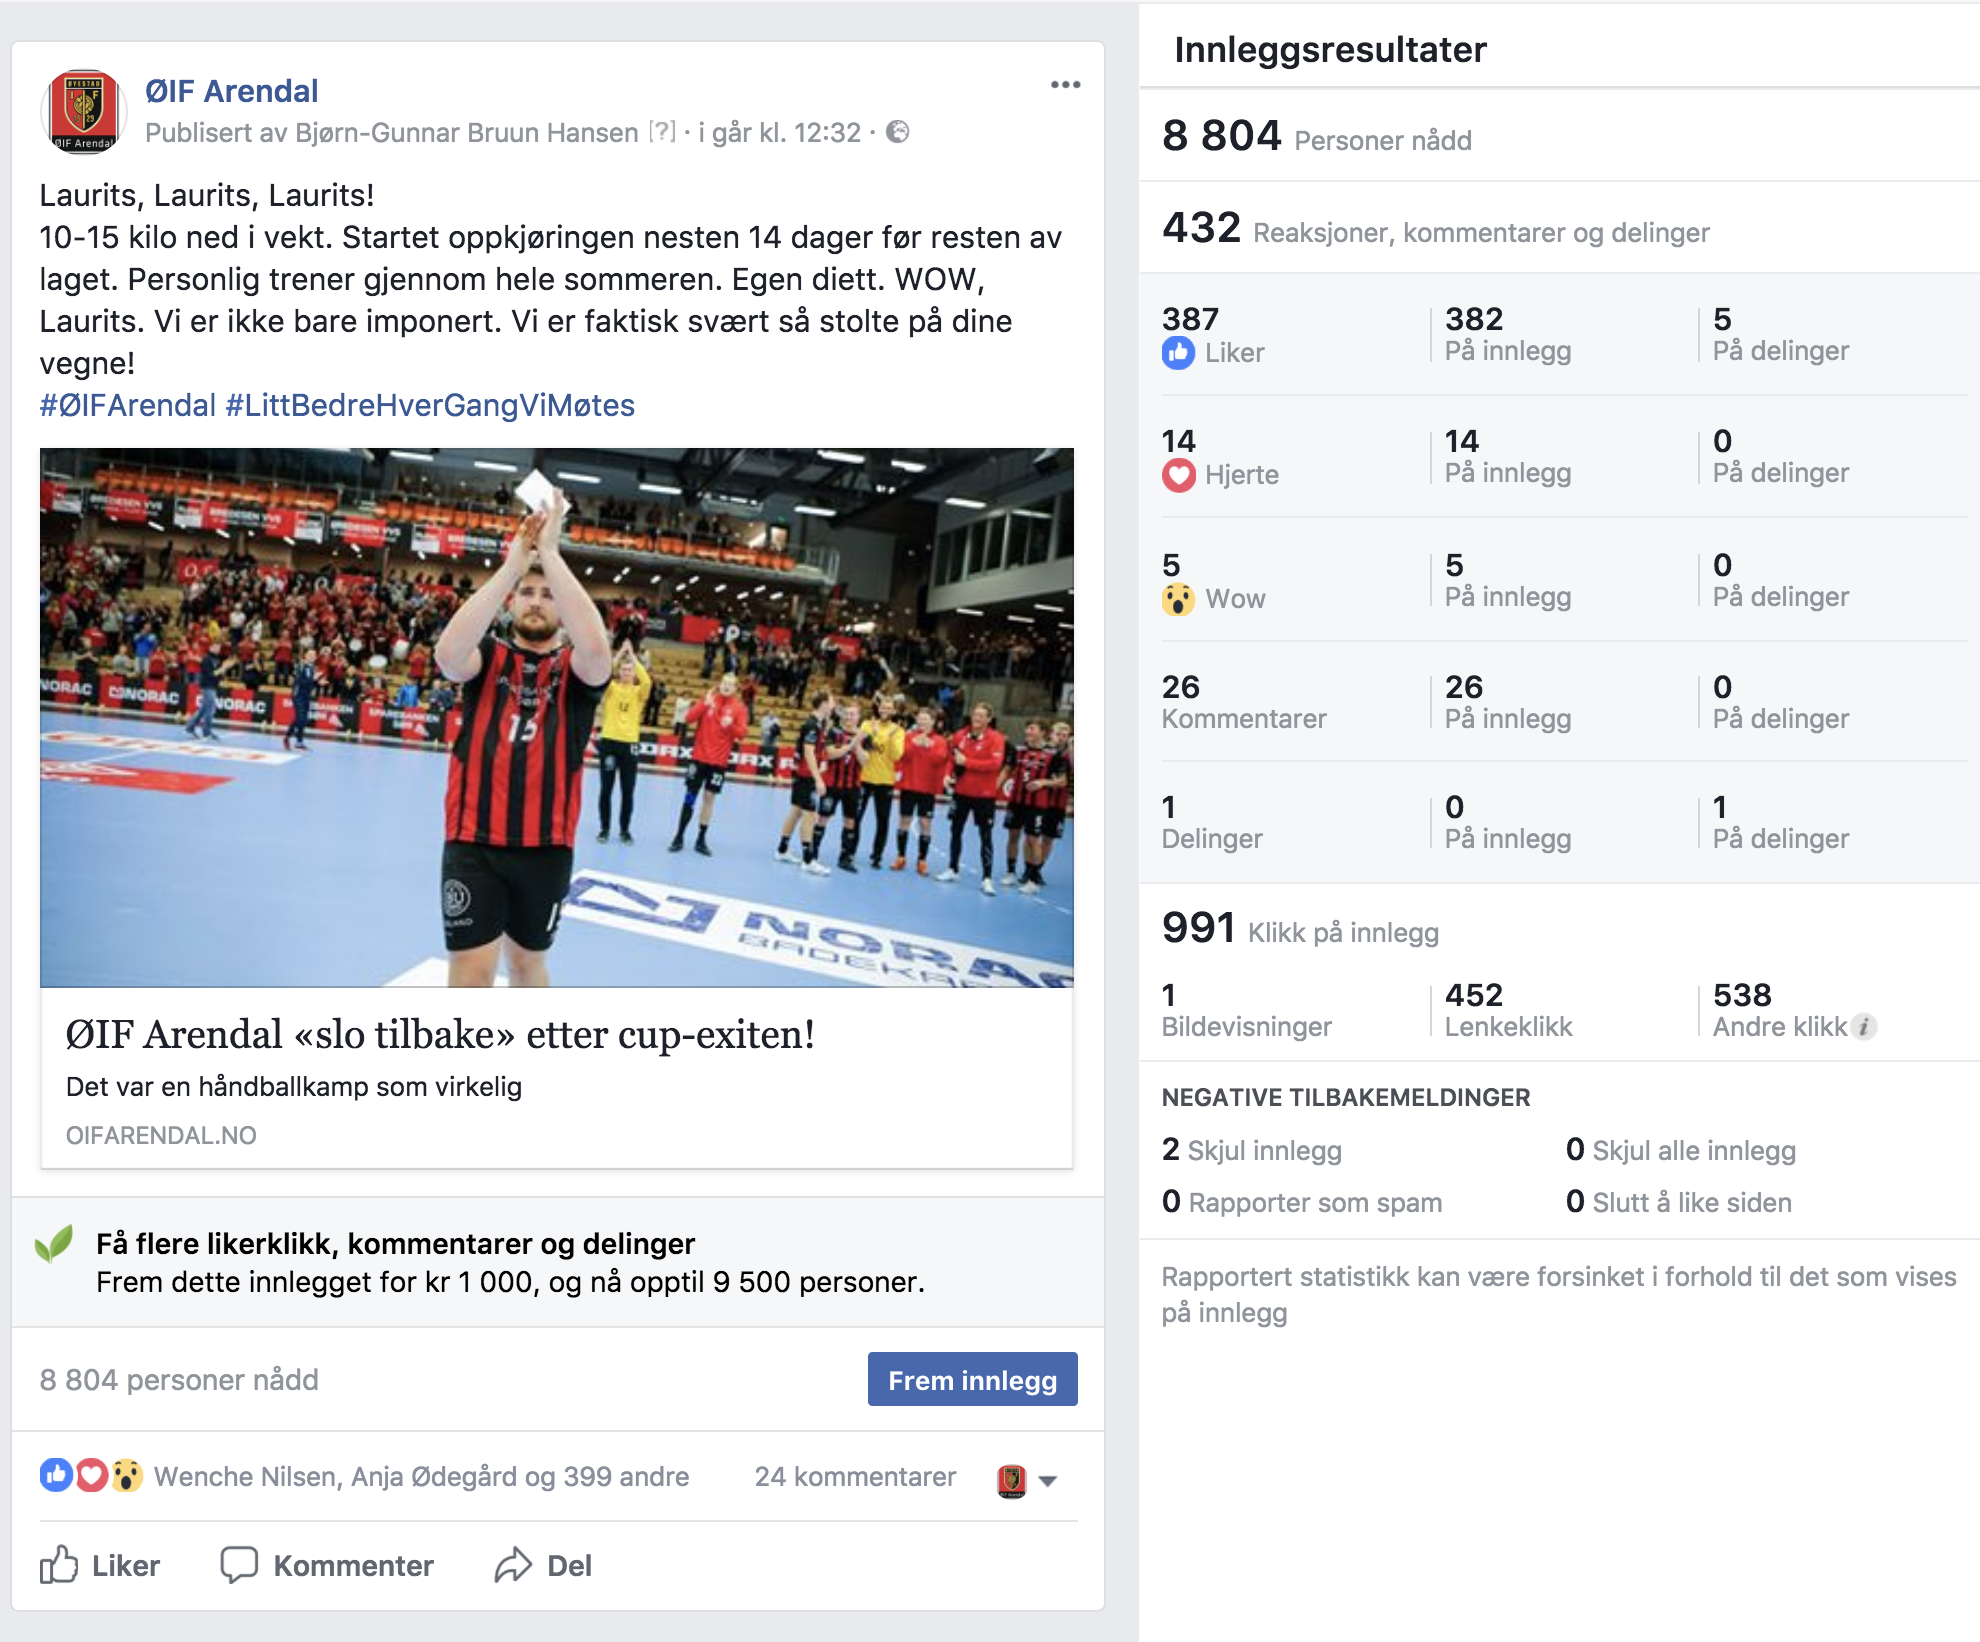Open the 24 kommentarer link
Viewport: 1980px width, 1642px height.
tap(855, 1477)
